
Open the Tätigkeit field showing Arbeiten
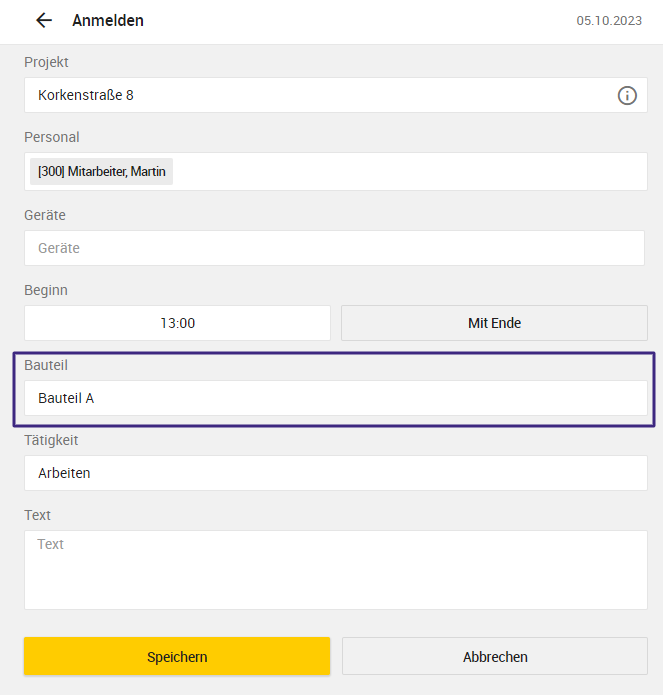[x=335, y=473]
